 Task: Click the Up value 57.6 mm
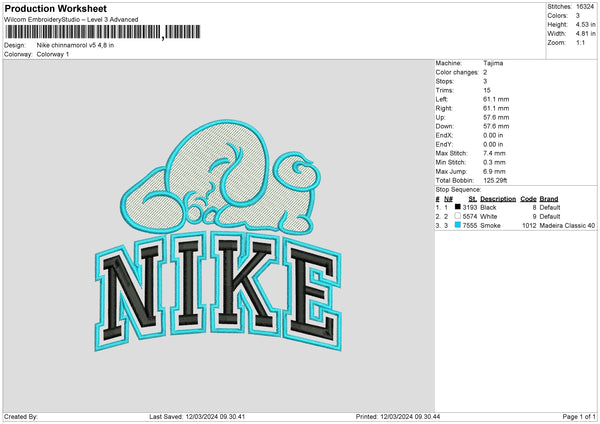pyautogui.click(x=496, y=117)
